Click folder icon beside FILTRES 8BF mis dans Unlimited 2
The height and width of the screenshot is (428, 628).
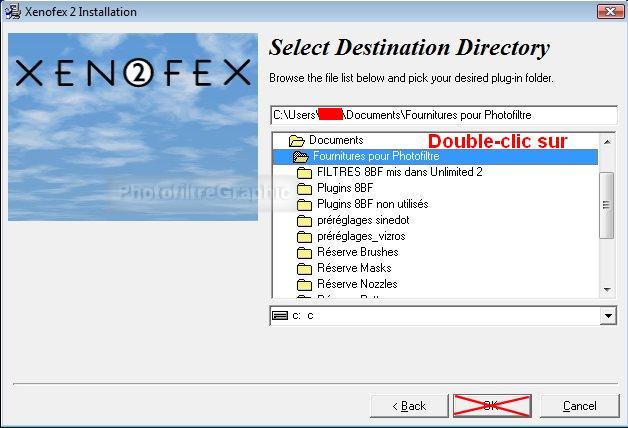tap(304, 173)
